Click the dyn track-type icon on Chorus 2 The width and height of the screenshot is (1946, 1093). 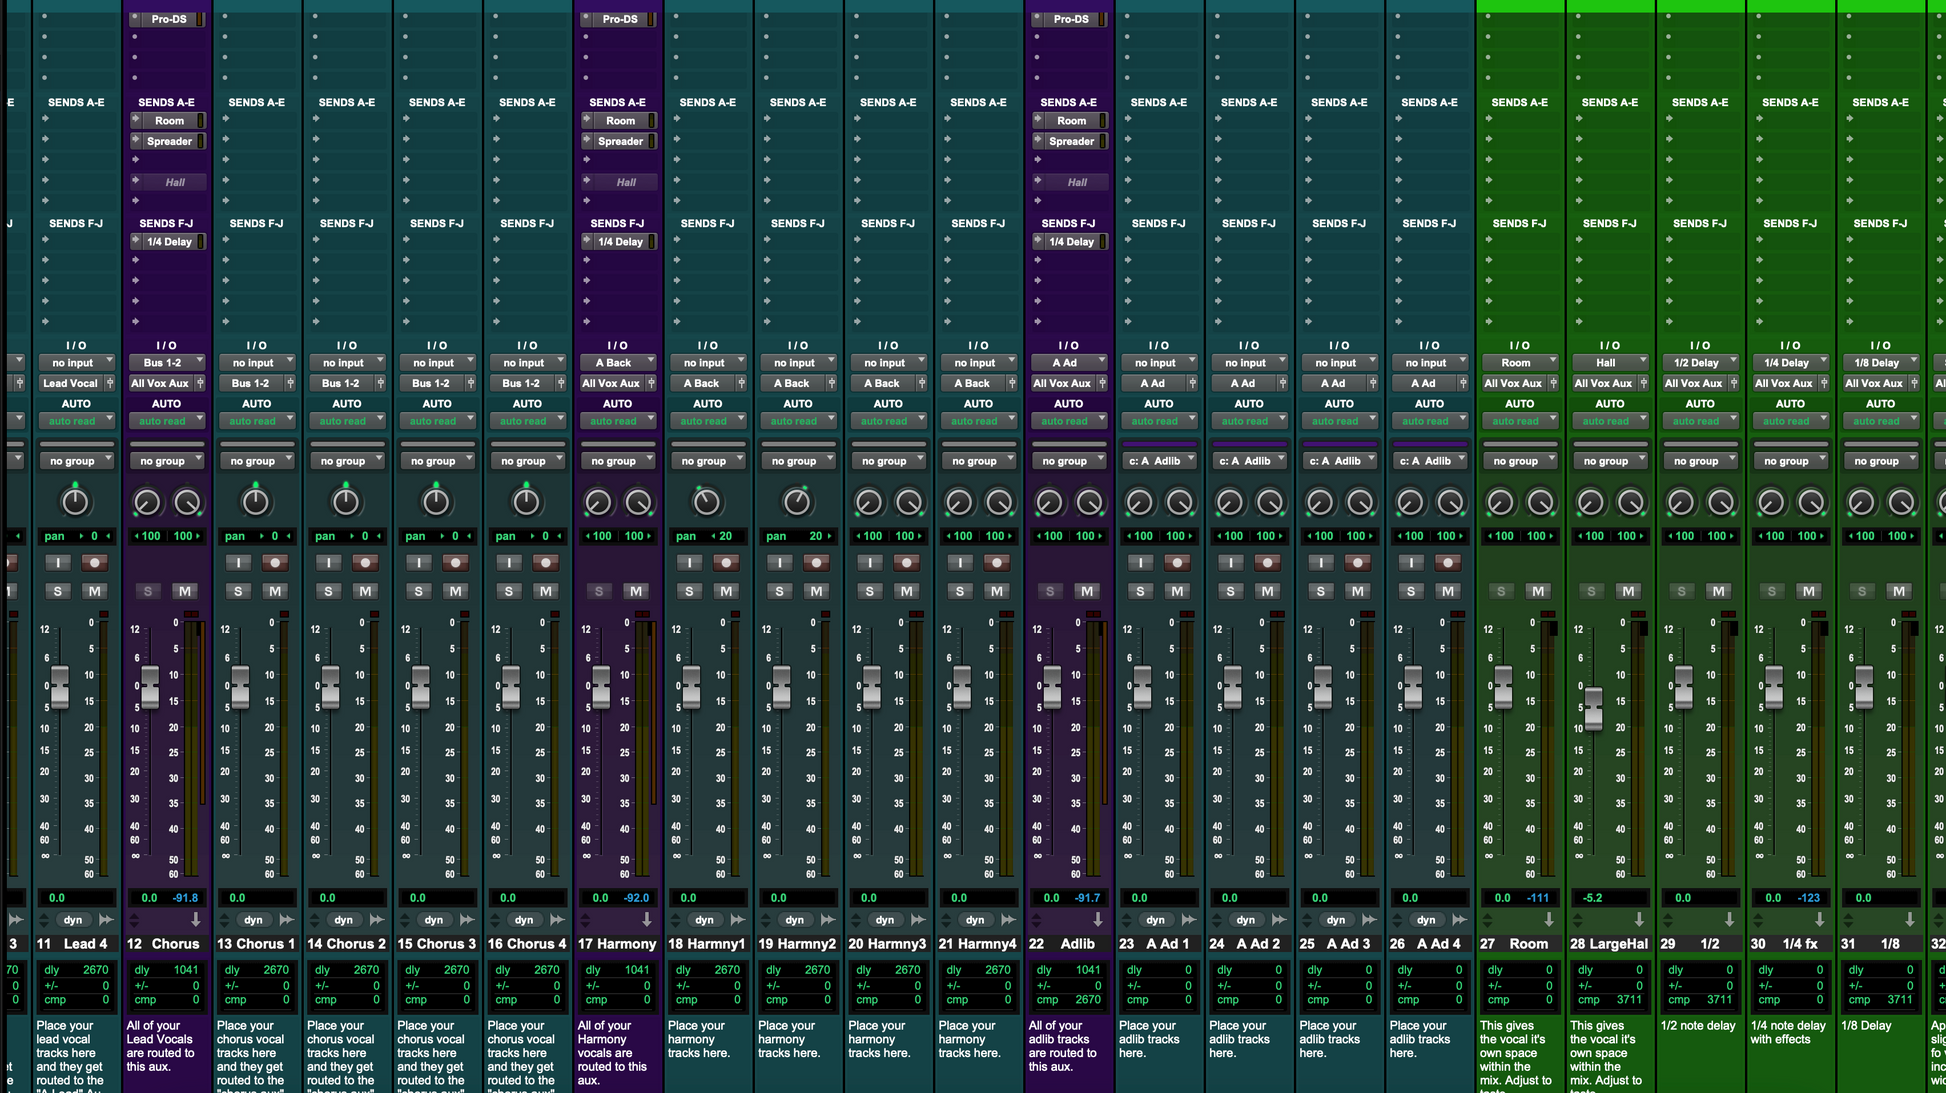pyautogui.click(x=344, y=919)
